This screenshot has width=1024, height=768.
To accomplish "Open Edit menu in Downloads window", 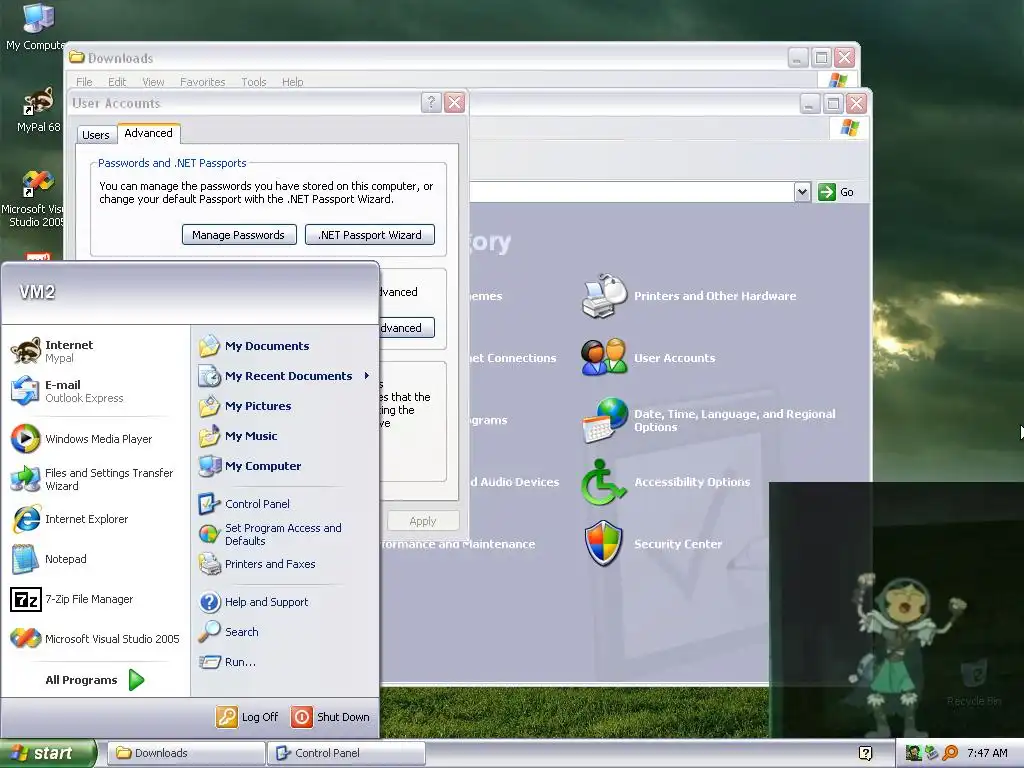I will click(117, 82).
